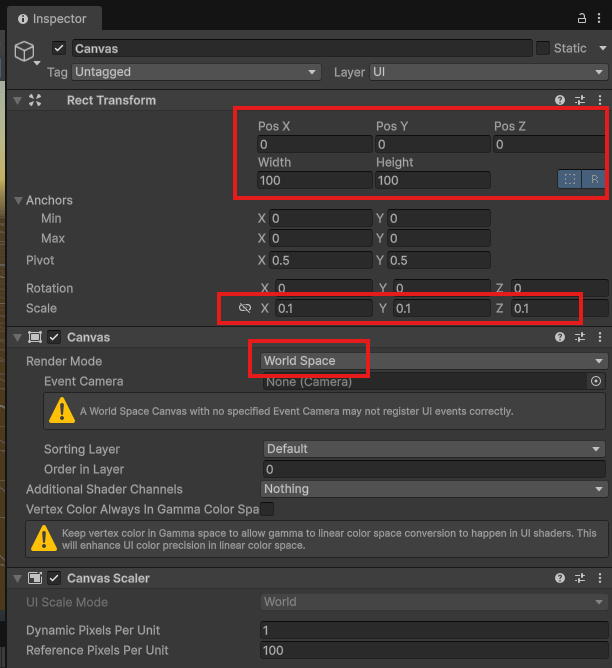Click the Order in Layer input field

(433, 469)
